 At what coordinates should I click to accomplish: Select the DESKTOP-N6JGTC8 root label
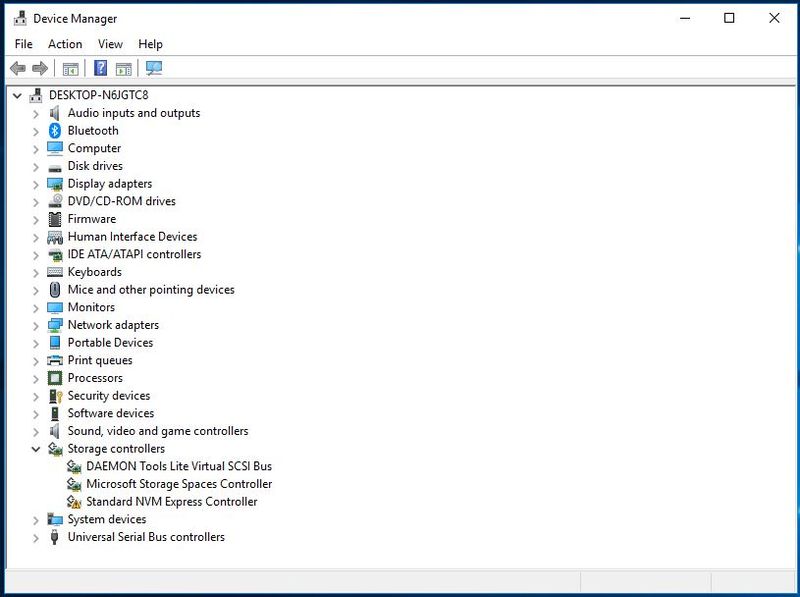(x=98, y=95)
